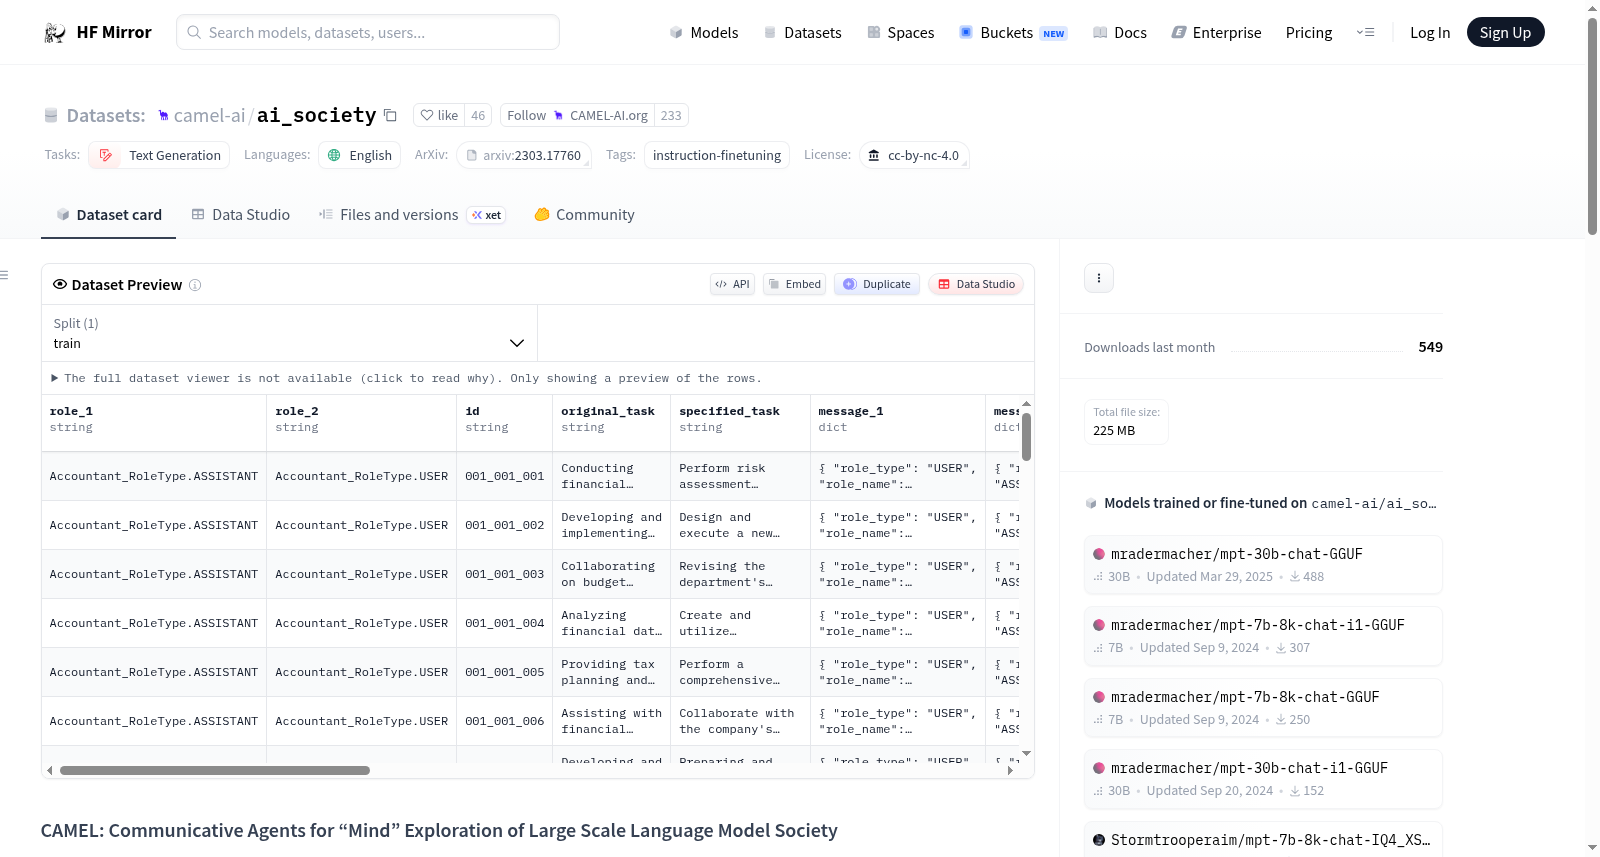Click the follower count 233
The width and height of the screenshot is (1600, 857).
671,116
